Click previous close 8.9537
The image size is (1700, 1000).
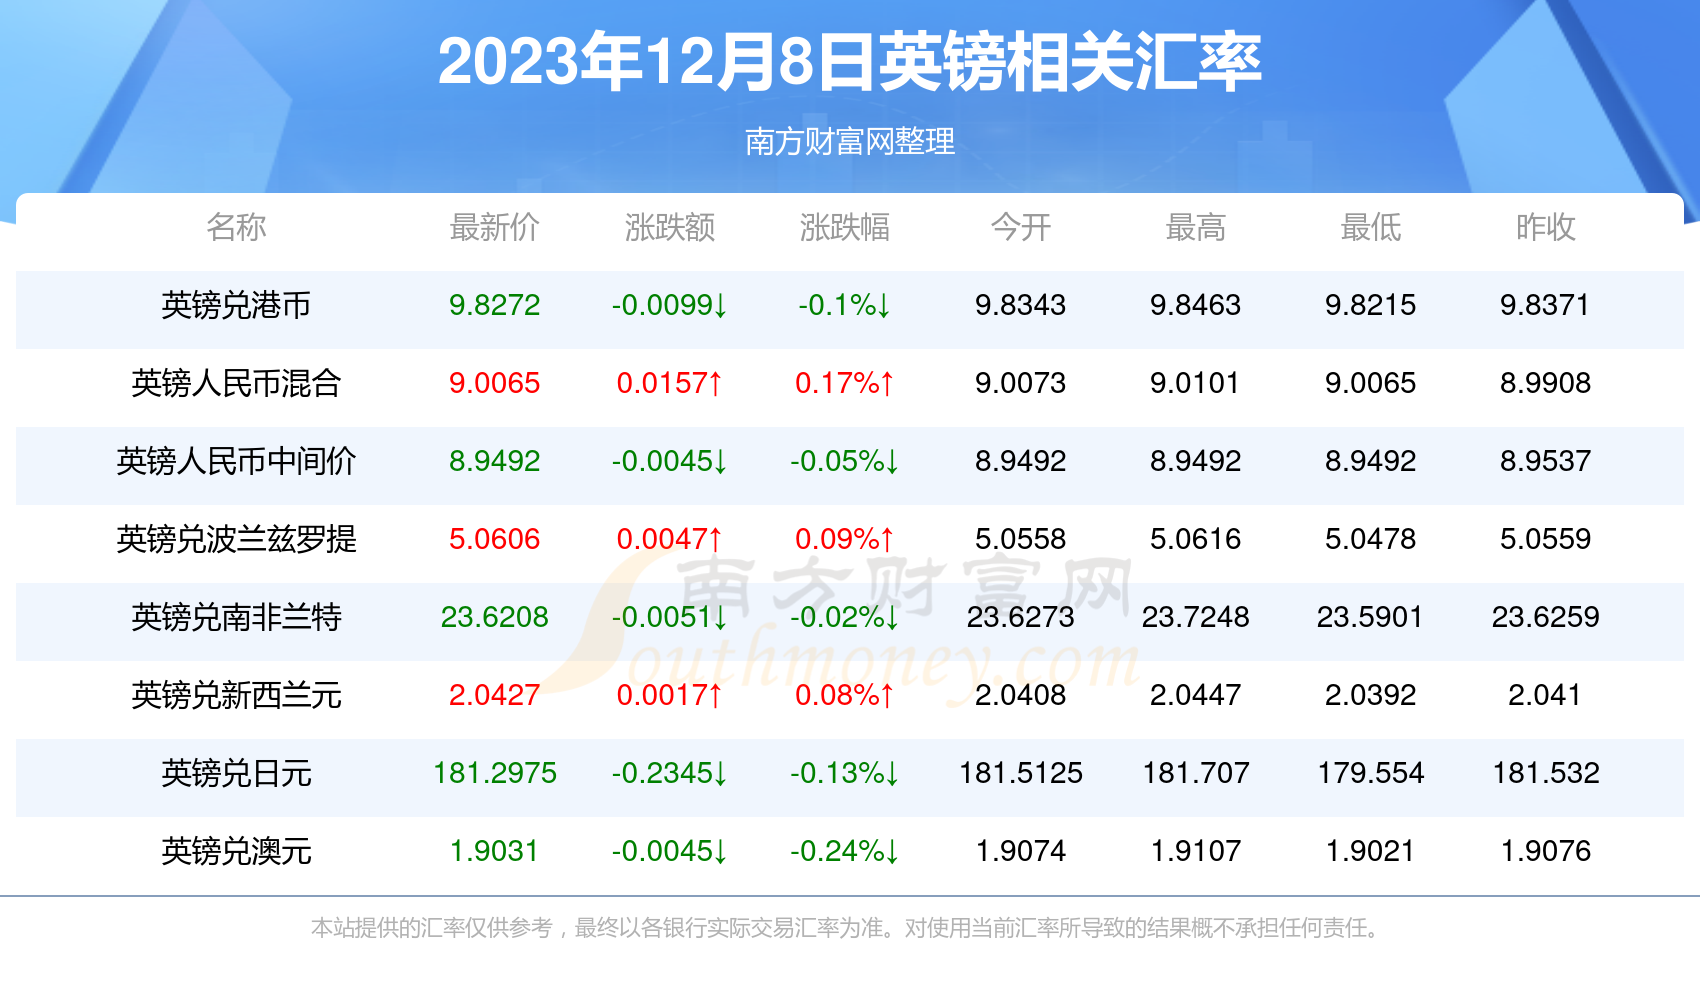pyautogui.click(x=1545, y=461)
